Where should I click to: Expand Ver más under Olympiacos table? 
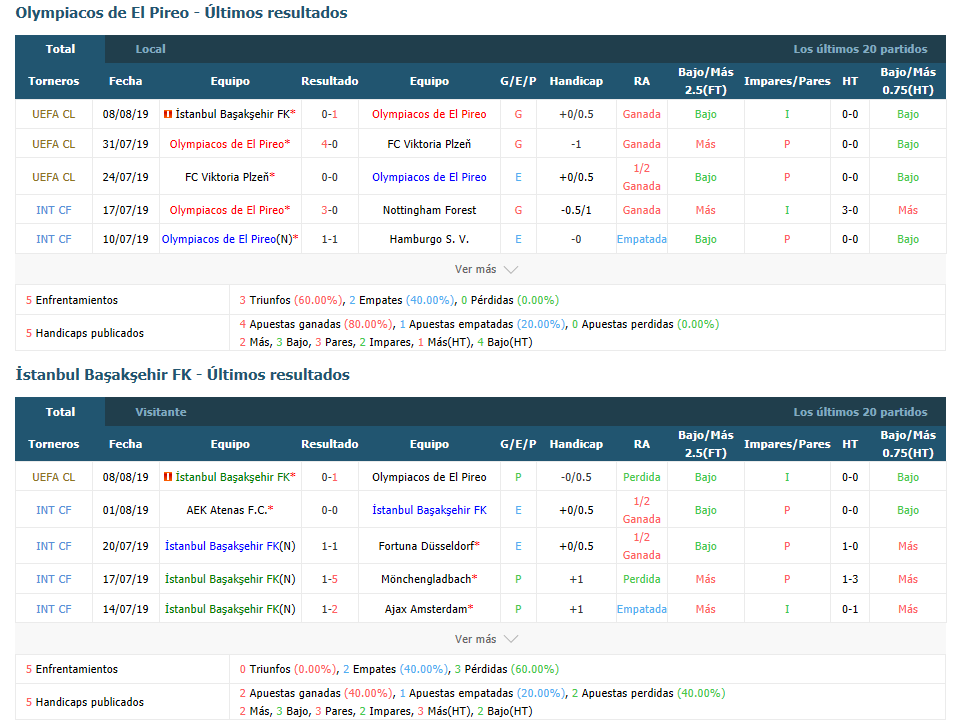click(486, 269)
